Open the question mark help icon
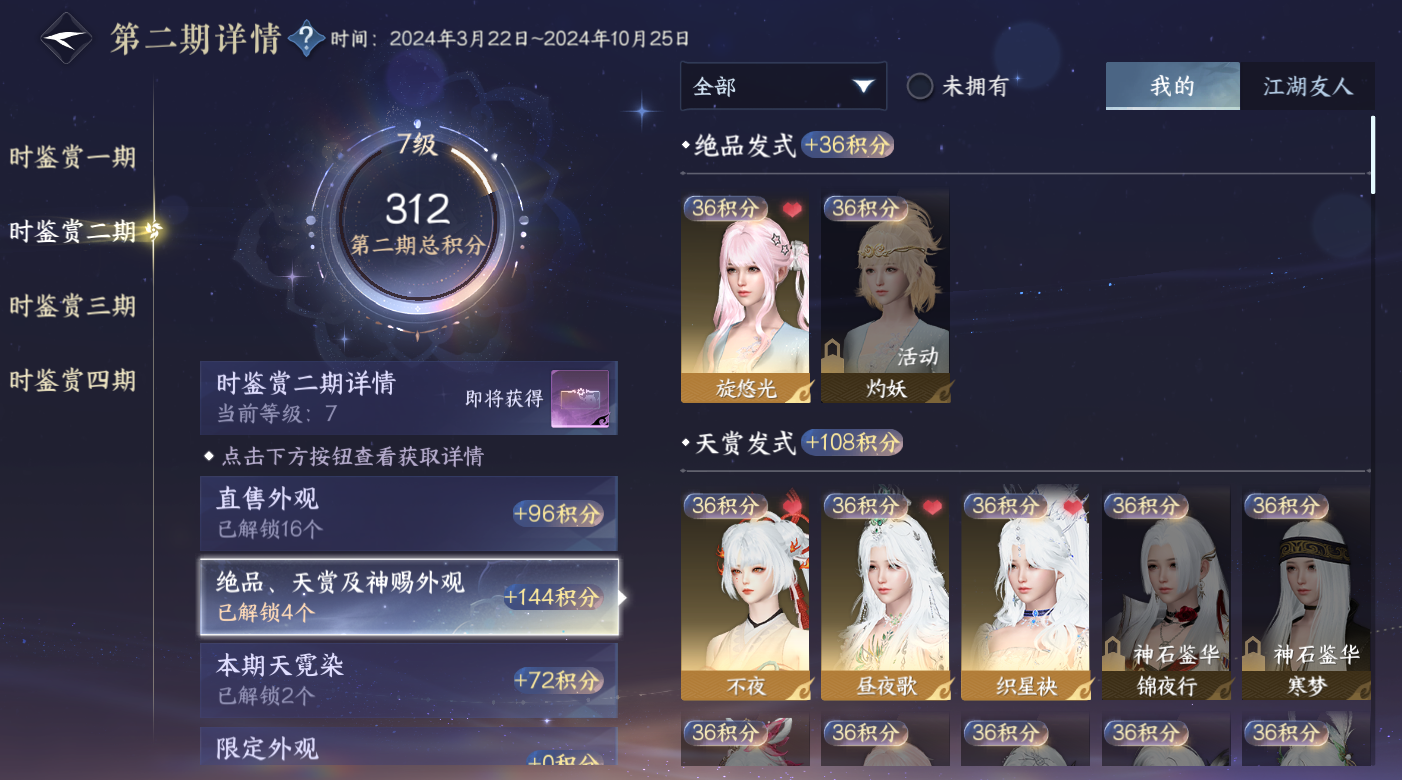This screenshot has height=780, width=1402. coord(306,40)
